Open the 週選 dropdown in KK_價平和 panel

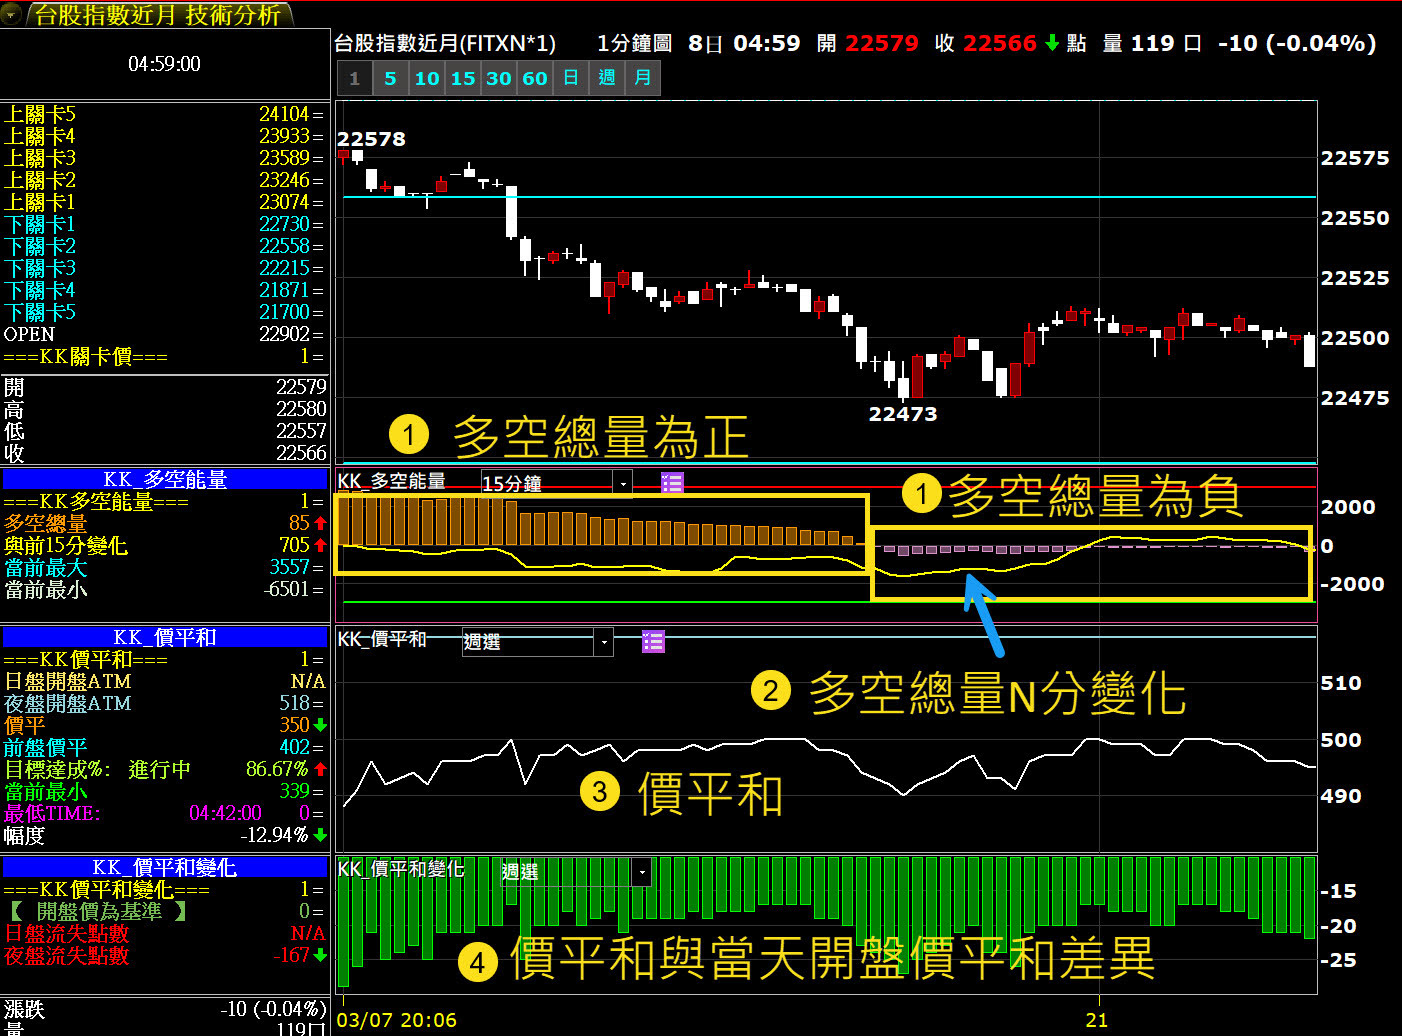point(603,642)
